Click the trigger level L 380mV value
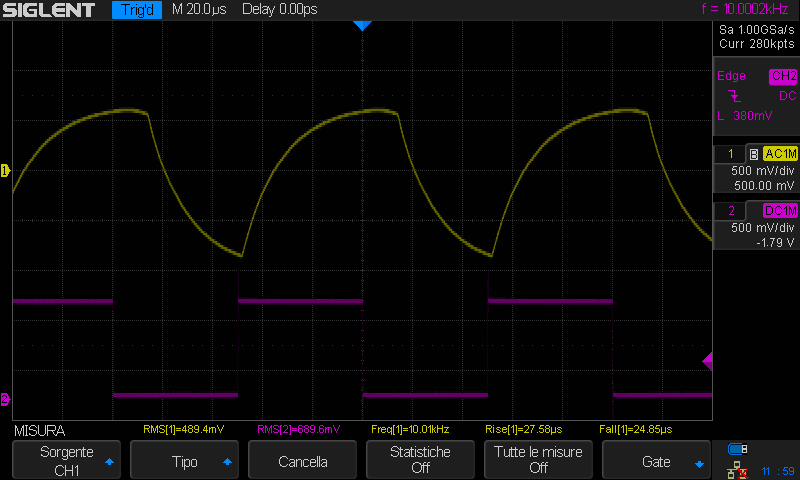The width and height of the screenshot is (800, 480). click(x=745, y=116)
